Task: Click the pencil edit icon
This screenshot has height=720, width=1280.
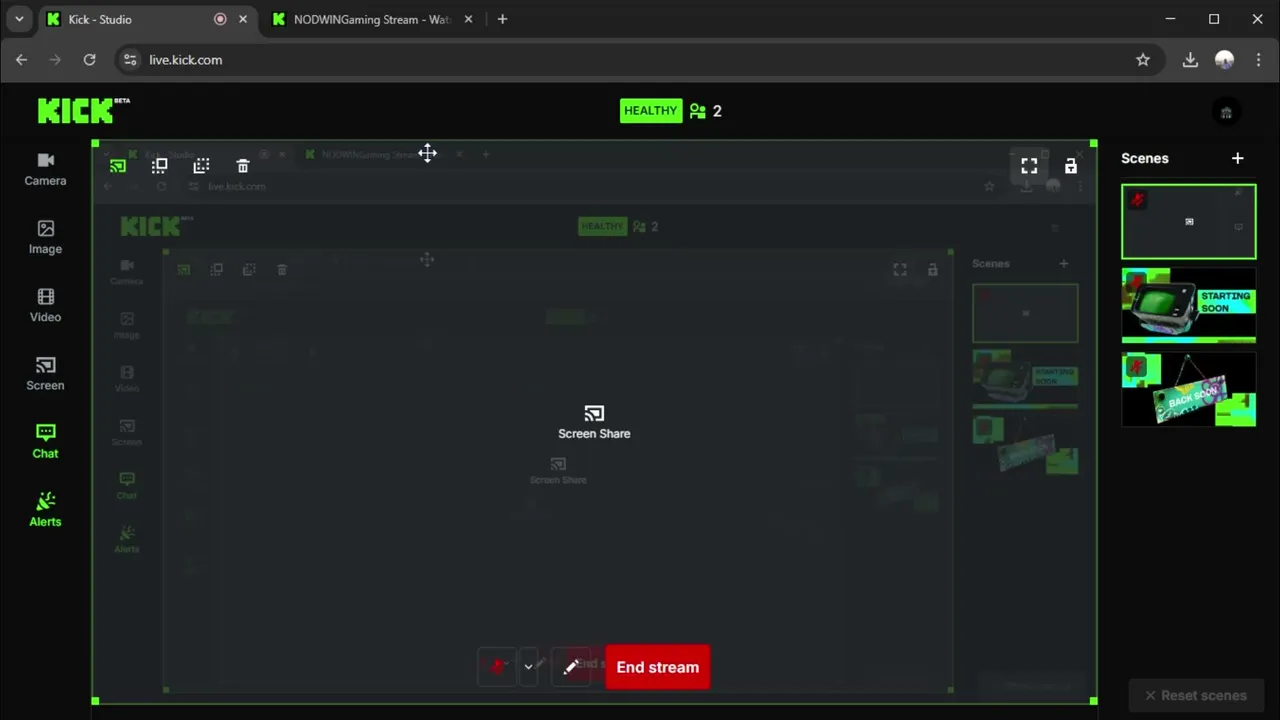Action: (x=571, y=667)
